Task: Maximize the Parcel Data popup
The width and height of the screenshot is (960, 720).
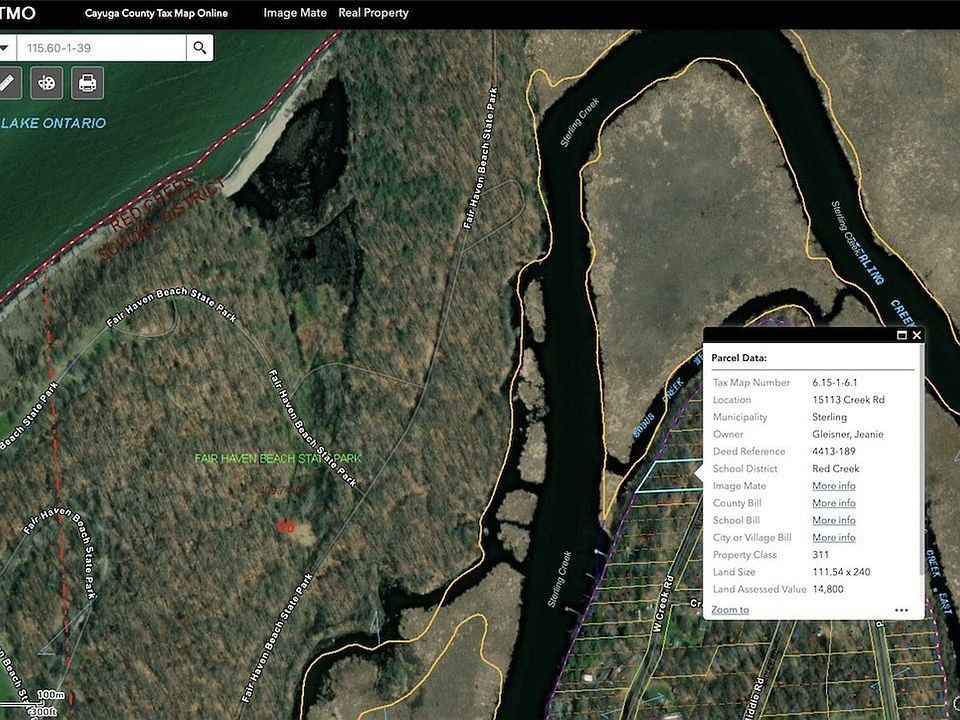Action: click(901, 335)
